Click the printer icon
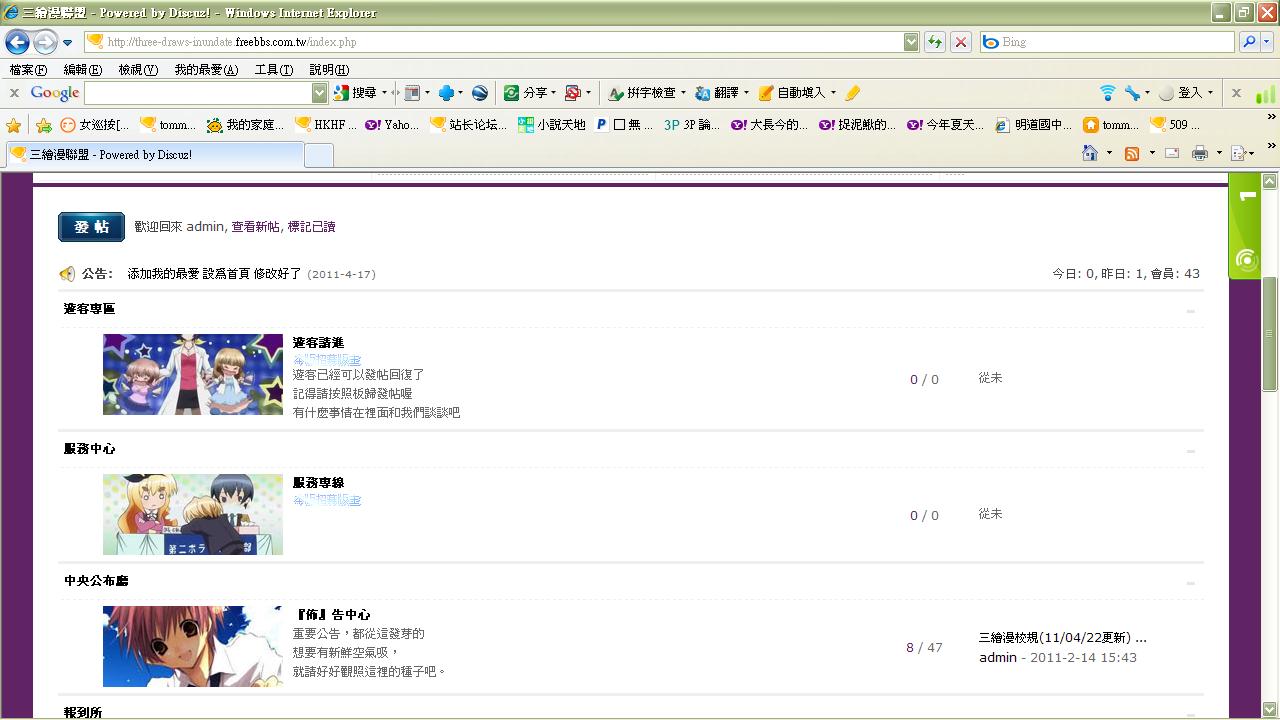 [1200, 153]
